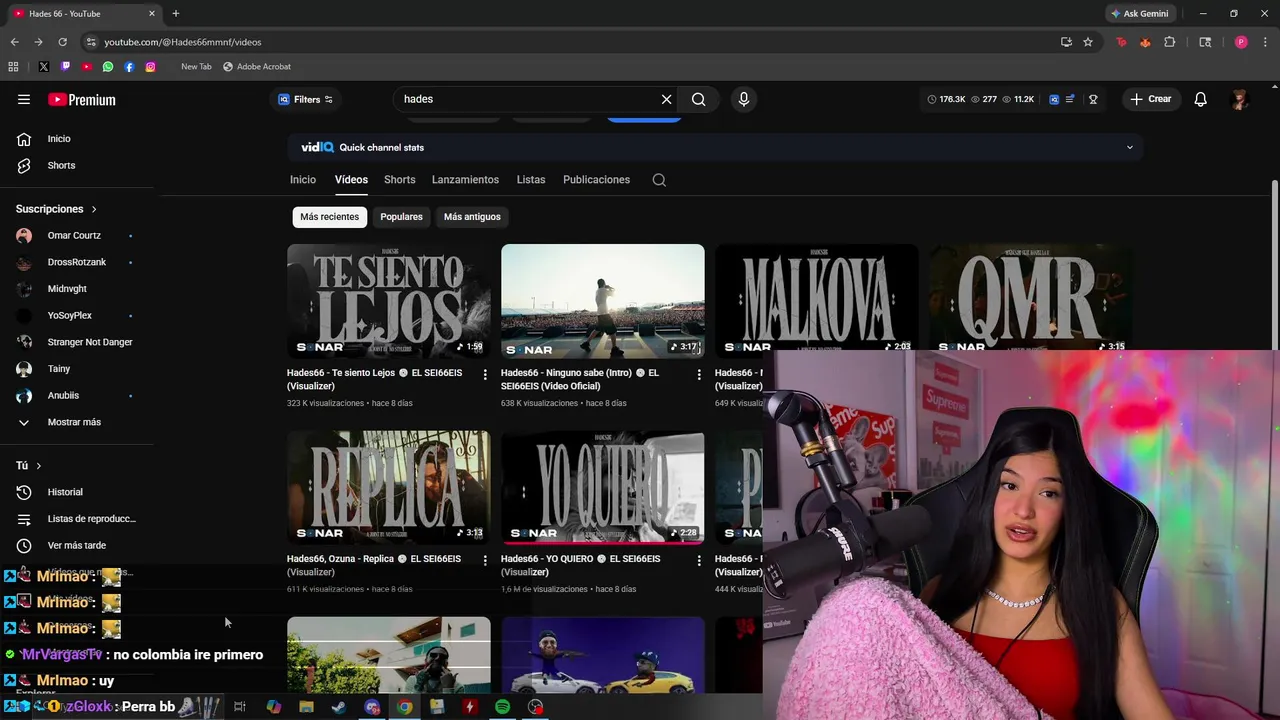
Task: Open Ver más tarde in sidebar
Action: point(76,545)
